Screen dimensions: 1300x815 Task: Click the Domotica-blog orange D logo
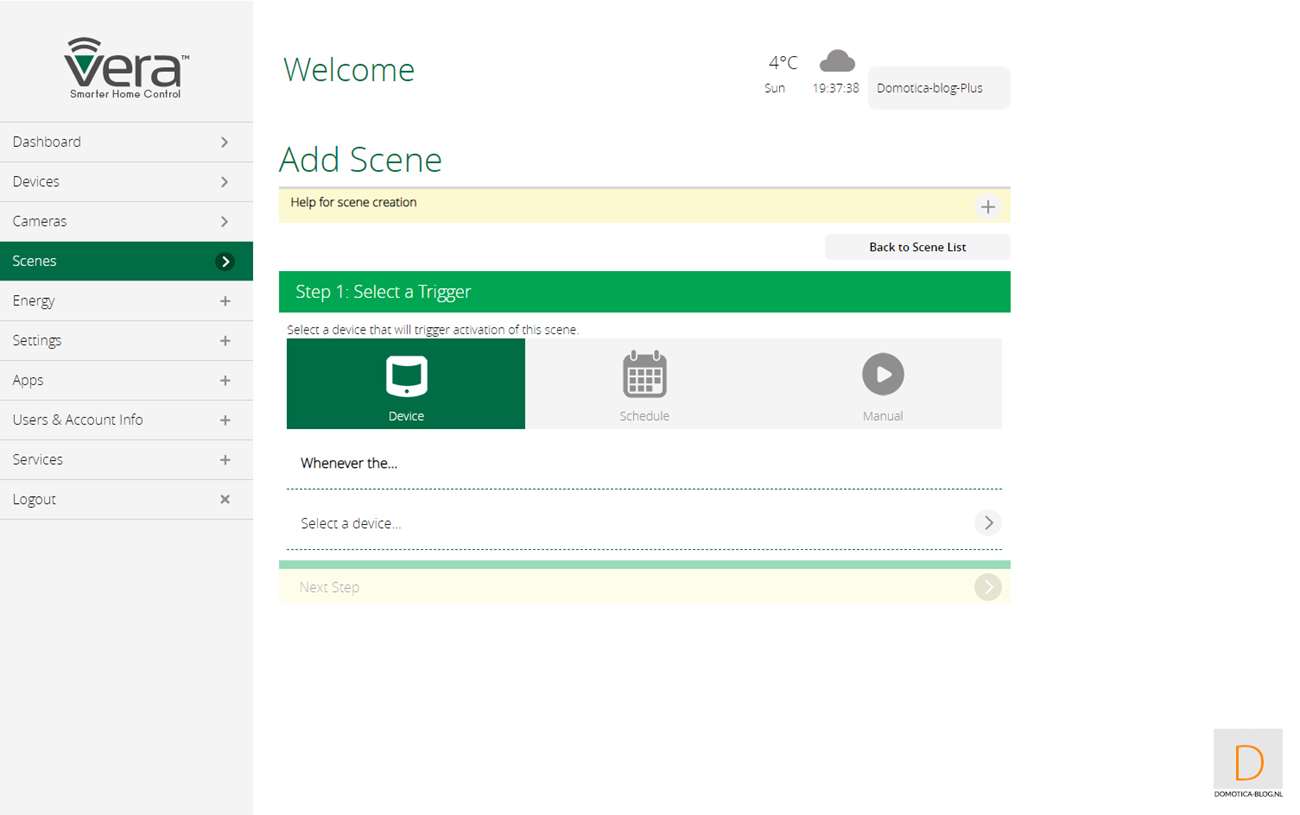click(1248, 763)
